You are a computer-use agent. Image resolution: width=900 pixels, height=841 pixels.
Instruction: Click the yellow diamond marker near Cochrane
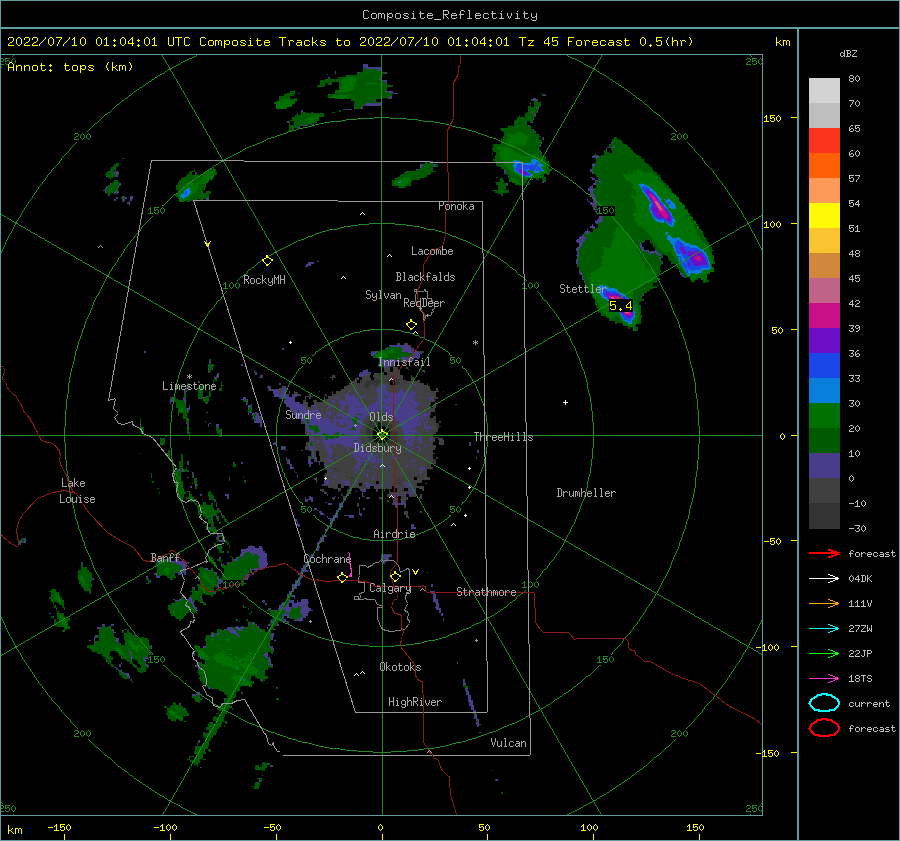coord(342,578)
